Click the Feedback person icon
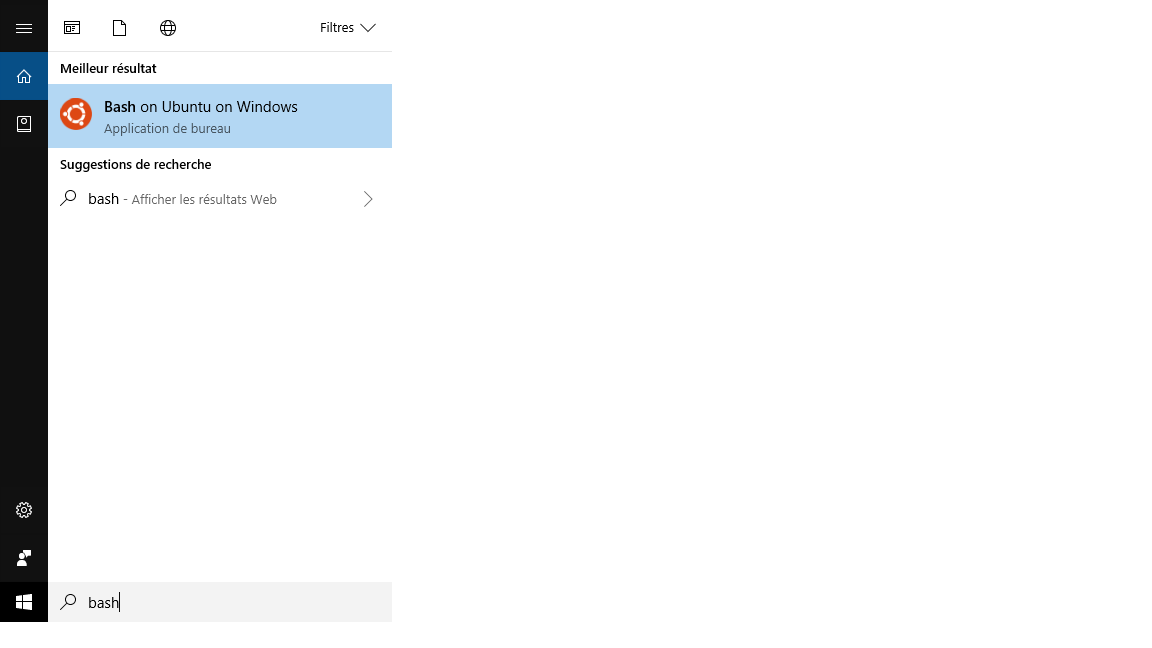 (x=24, y=558)
